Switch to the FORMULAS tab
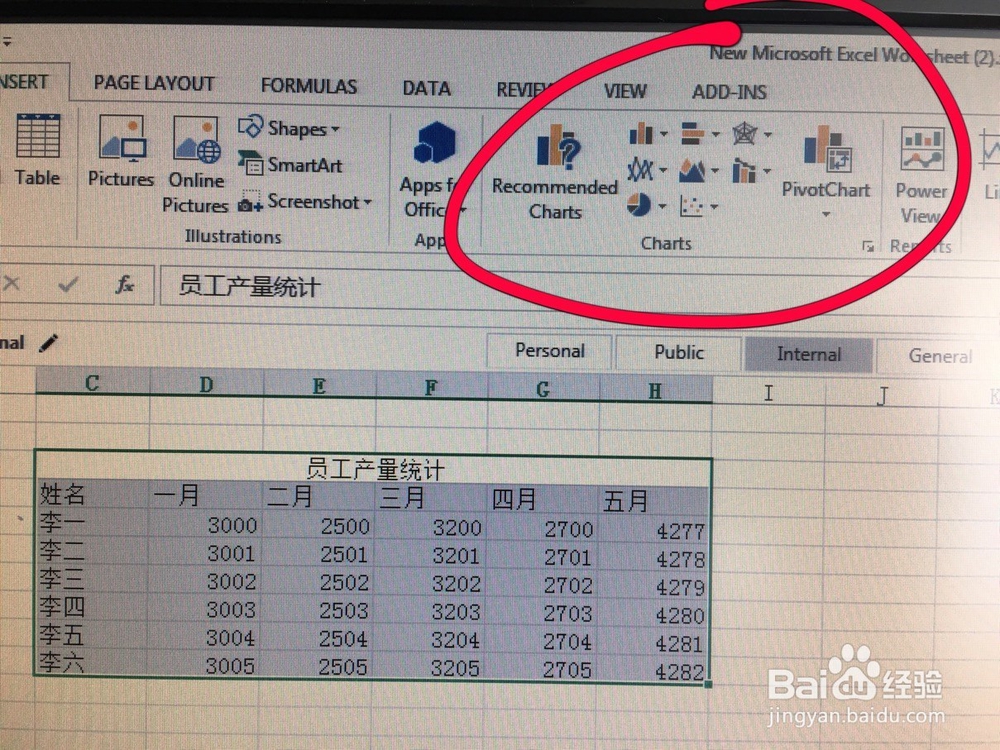The image size is (1000, 750). pos(309,86)
